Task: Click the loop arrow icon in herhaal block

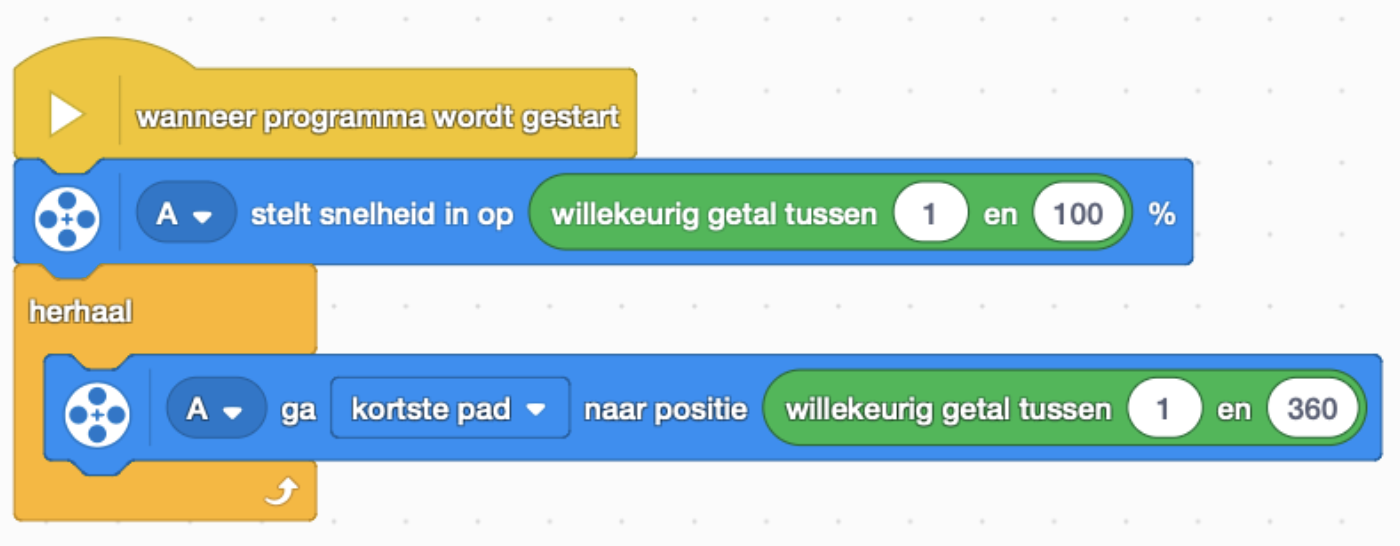Action: [x=283, y=491]
